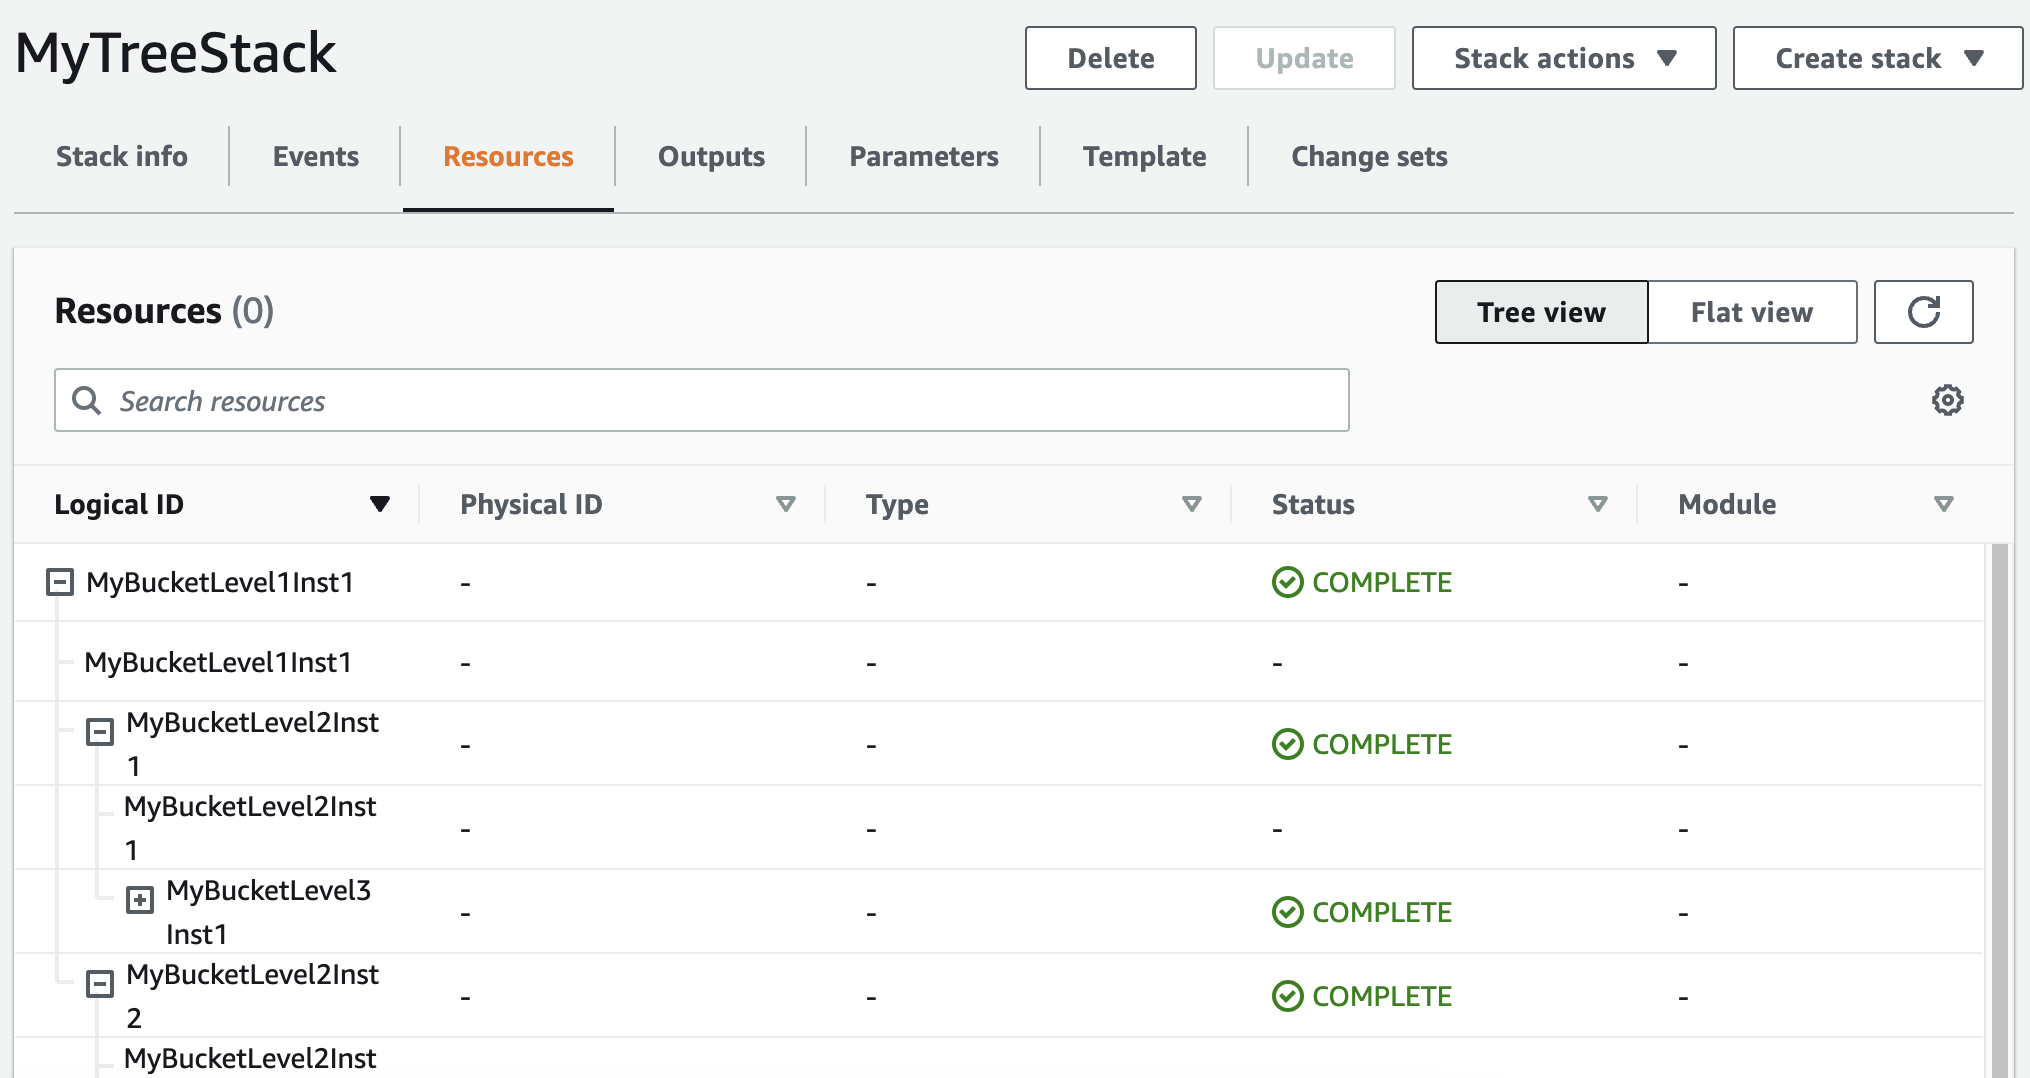The width and height of the screenshot is (2030, 1078).
Task: Open the Create stack dropdown
Action: (x=1877, y=58)
